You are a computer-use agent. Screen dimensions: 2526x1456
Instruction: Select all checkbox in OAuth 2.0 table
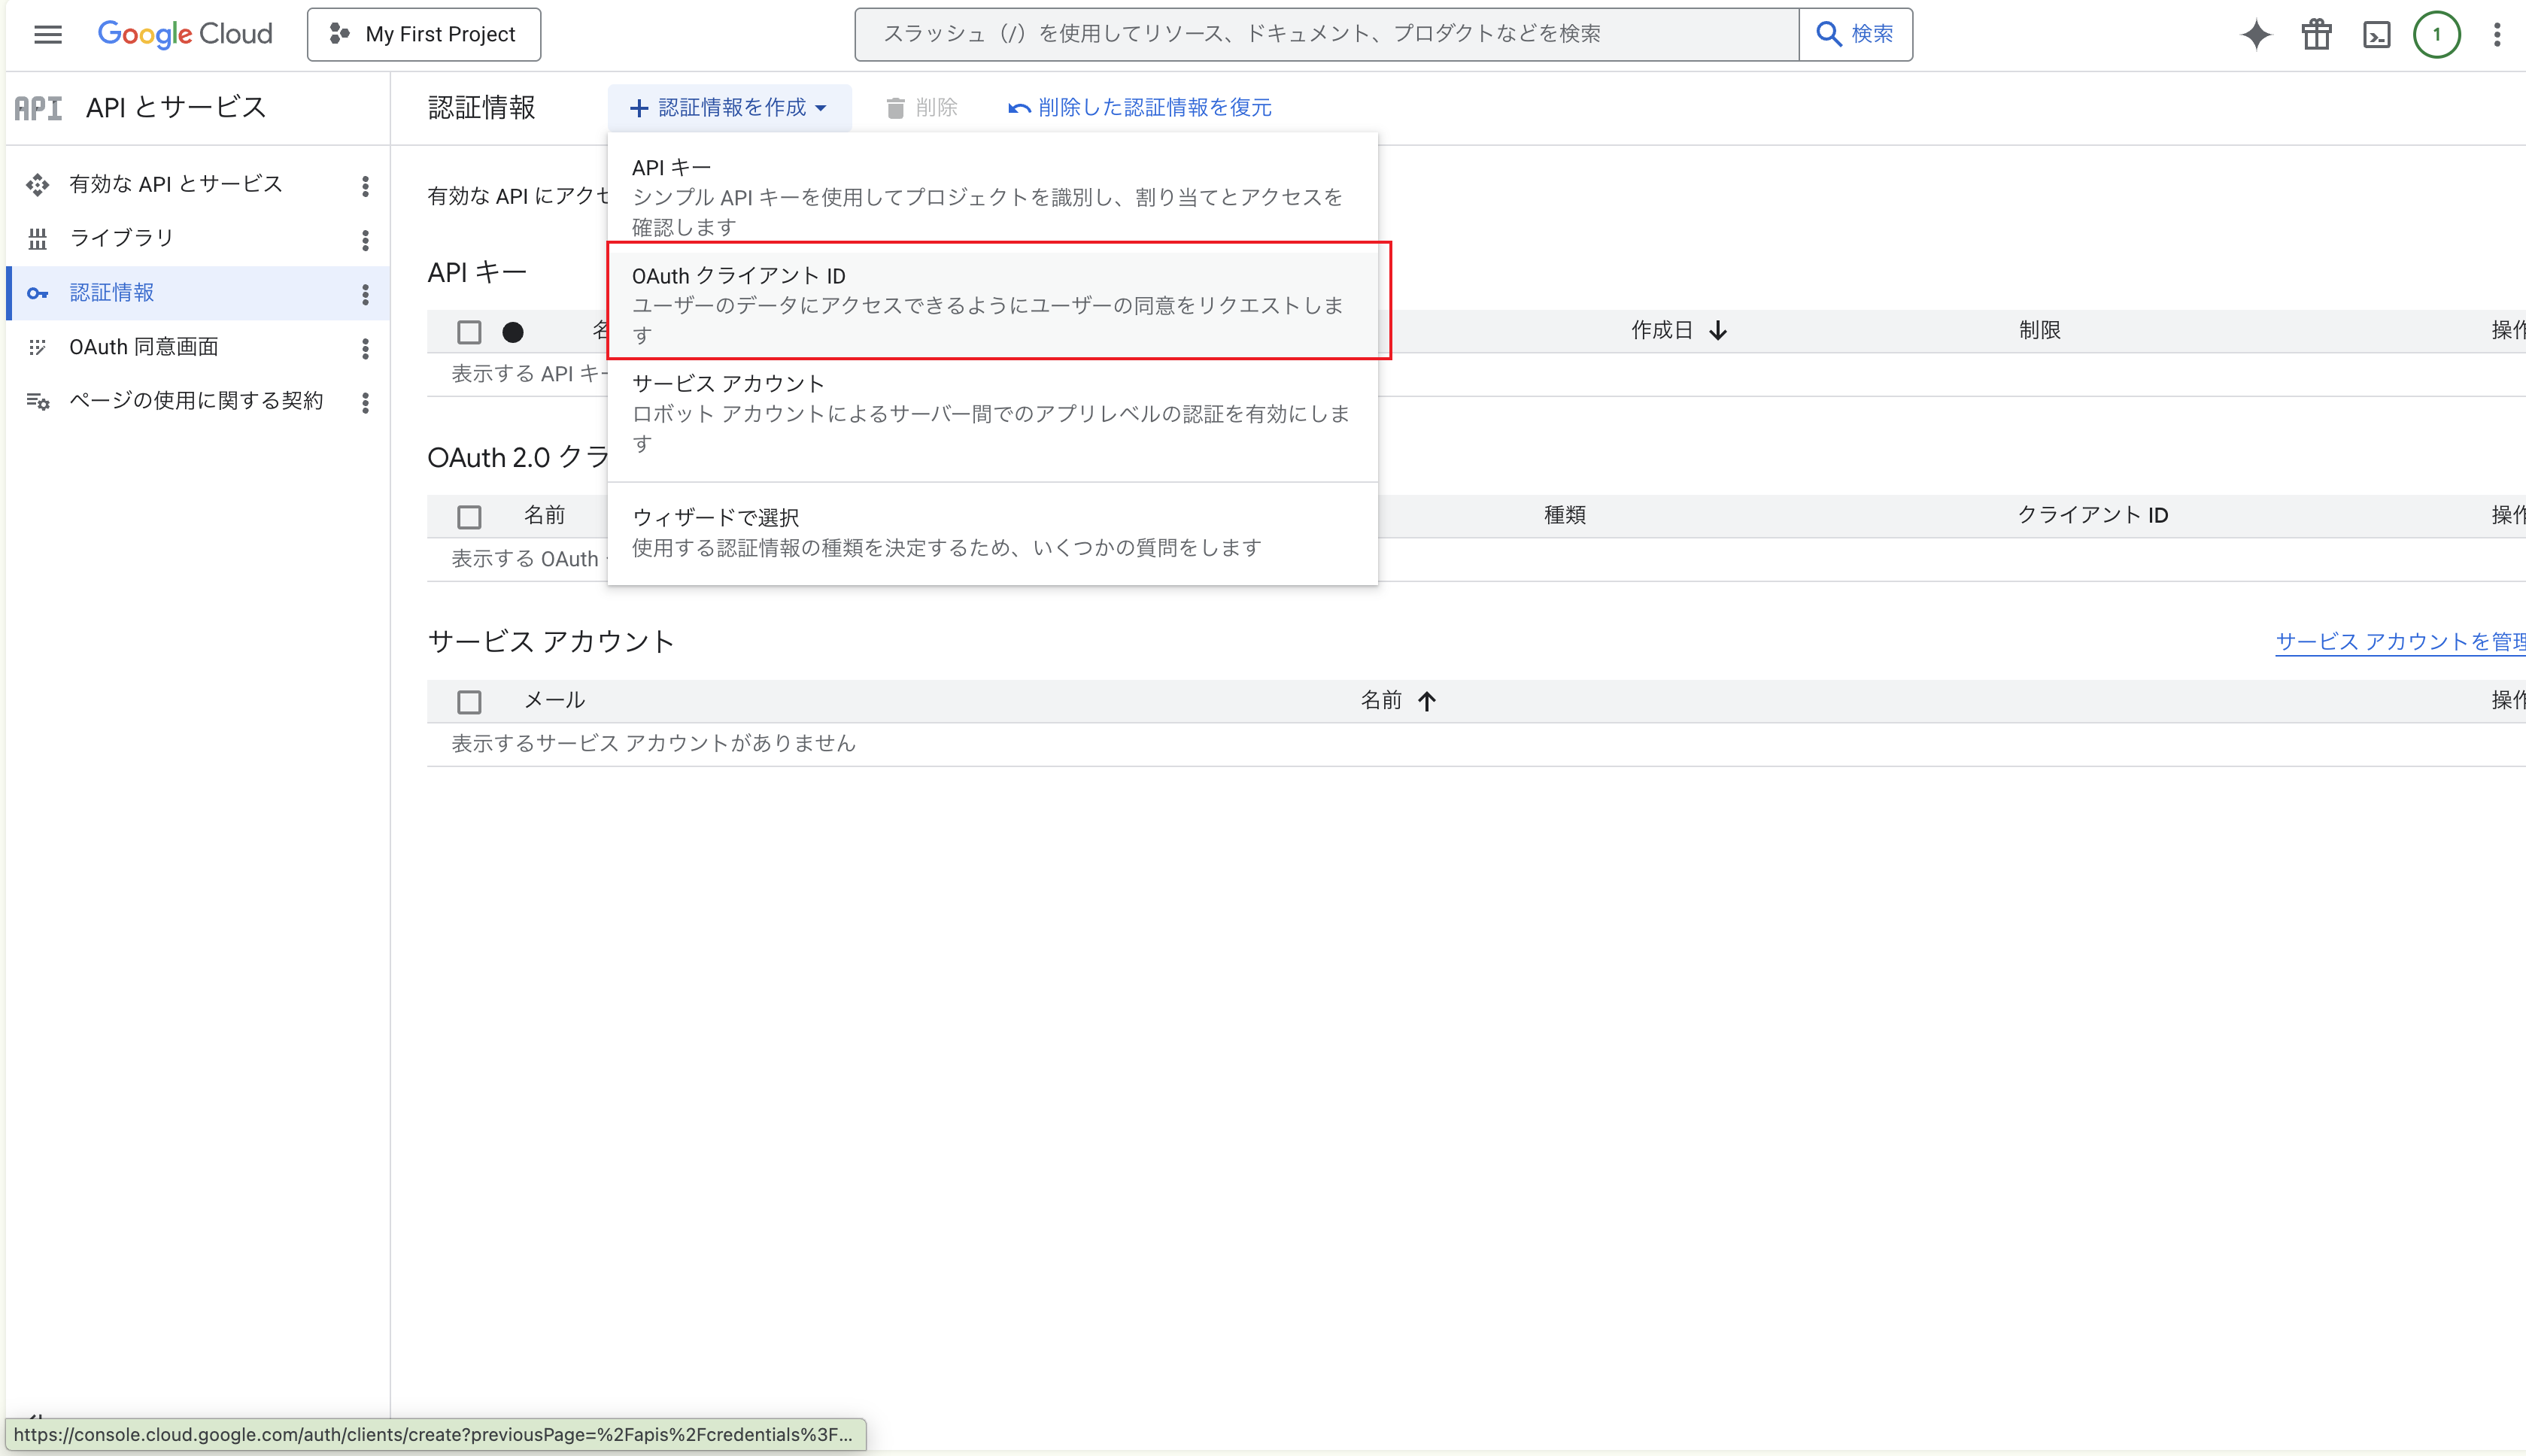tap(469, 517)
